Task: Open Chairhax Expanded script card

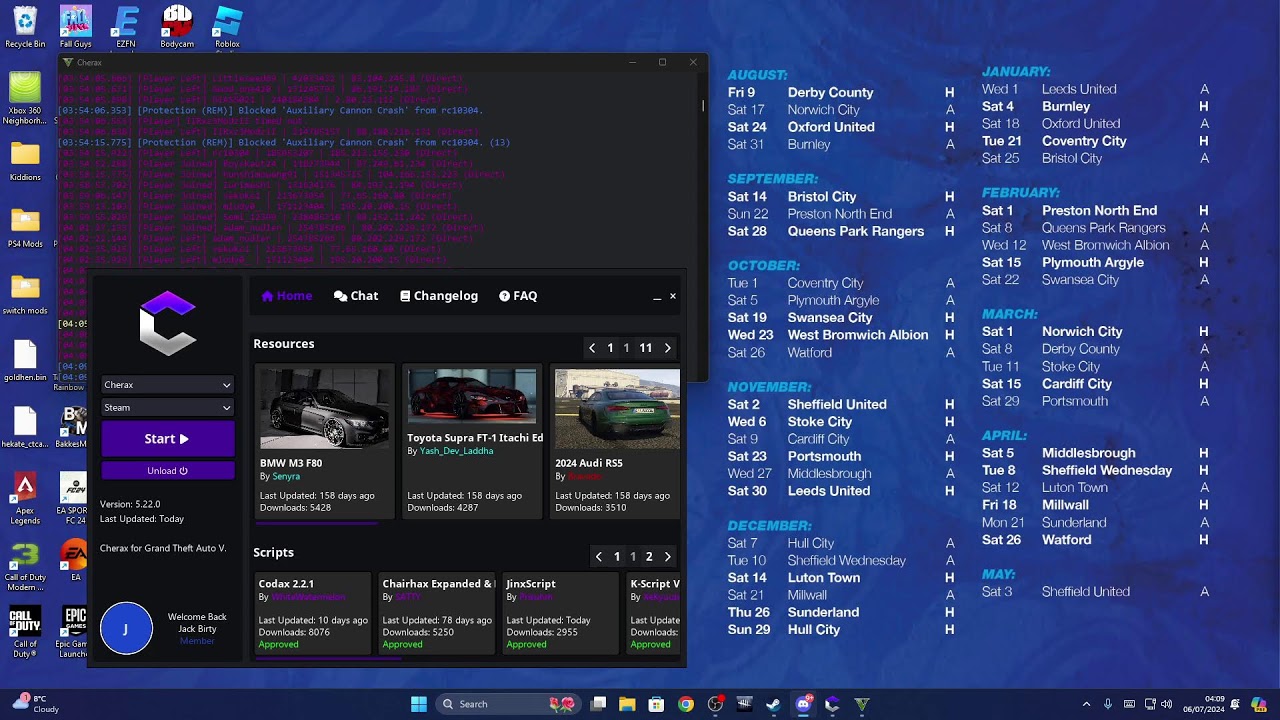Action: (437, 613)
